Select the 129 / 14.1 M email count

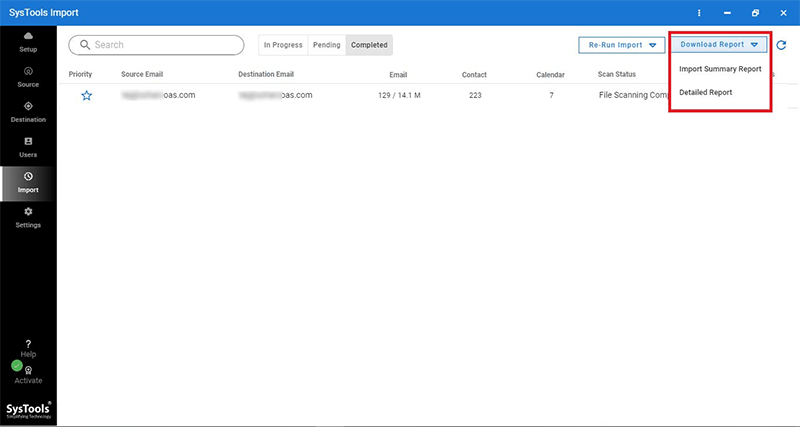[x=399, y=95]
